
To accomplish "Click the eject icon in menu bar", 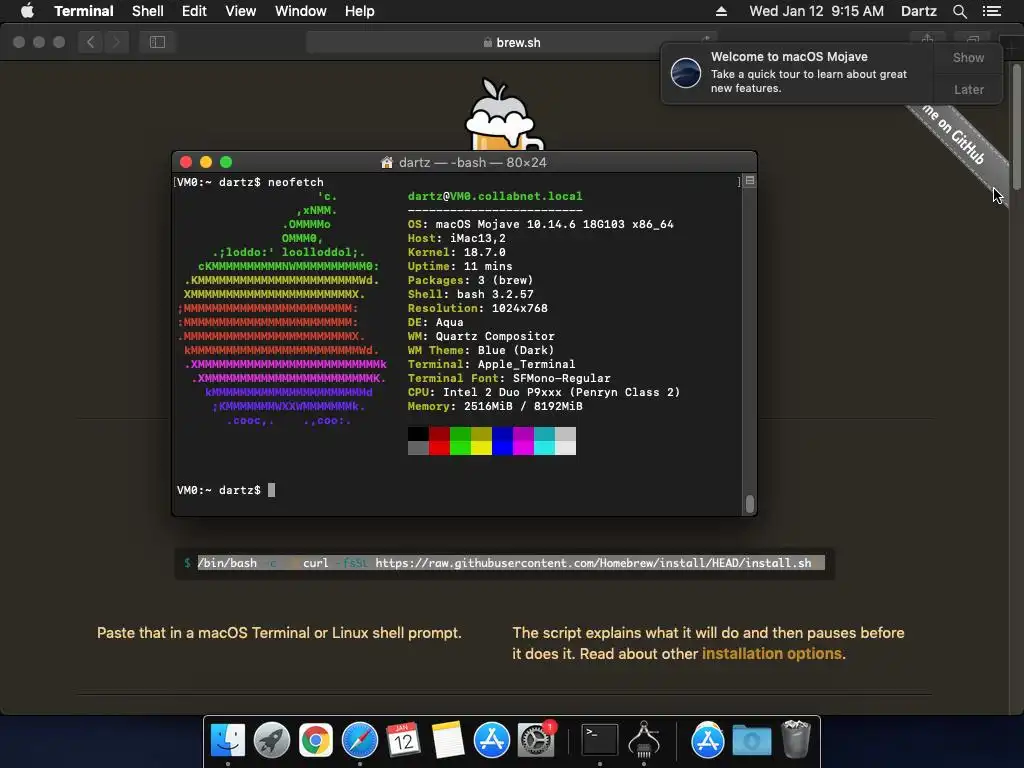I will (721, 11).
